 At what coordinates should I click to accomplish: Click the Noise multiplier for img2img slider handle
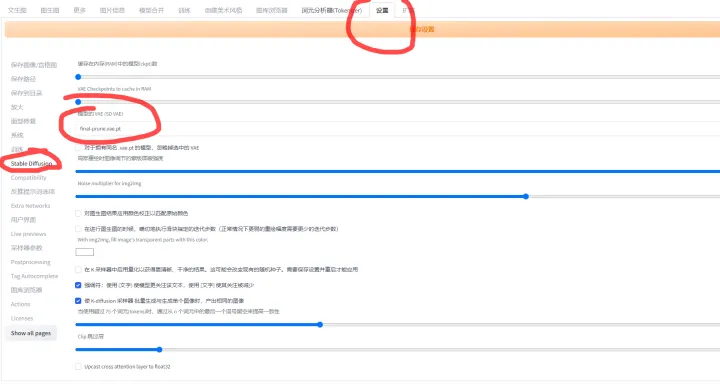click(x=526, y=197)
